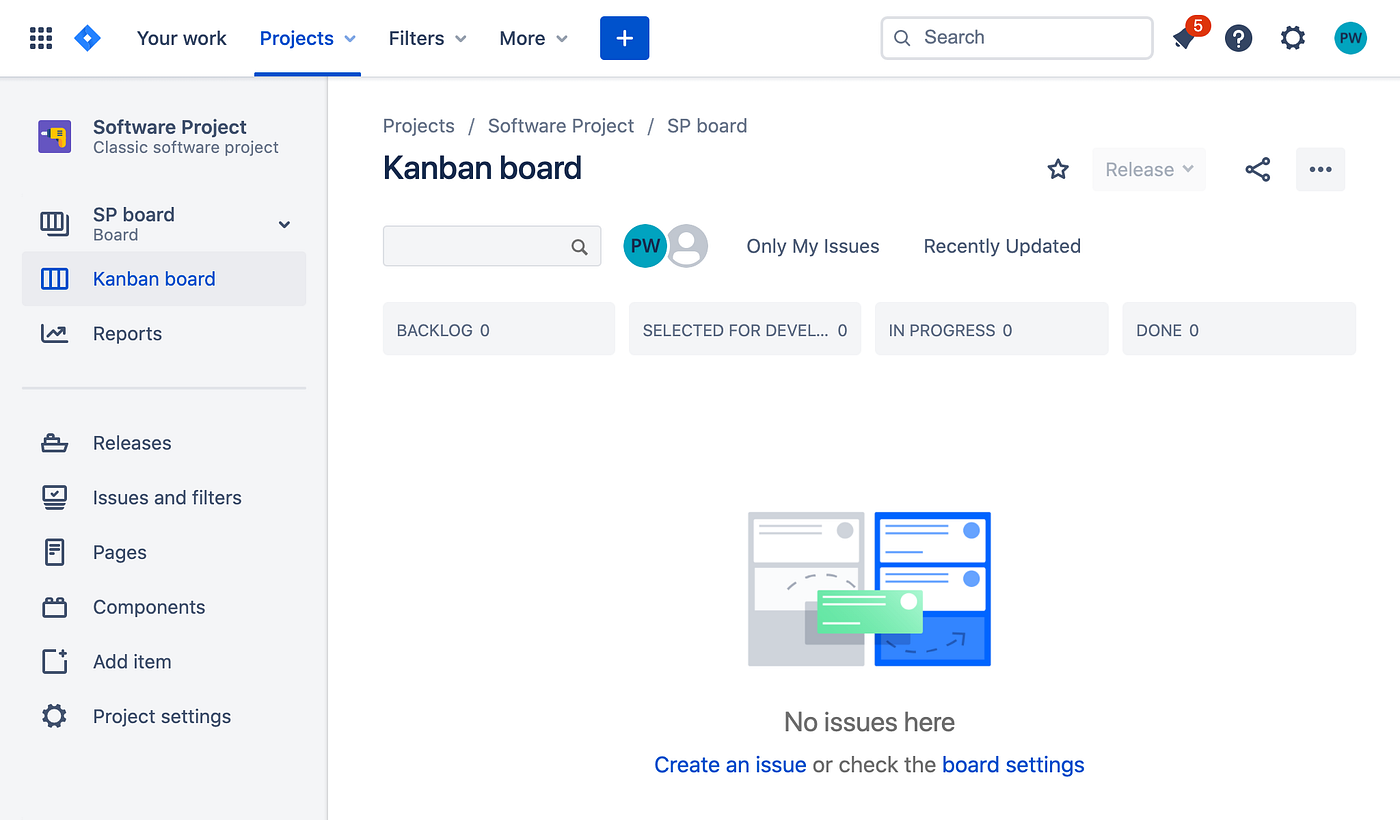
Task: Click Software Project breadcrumb link
Action: (x=561, y=126)
